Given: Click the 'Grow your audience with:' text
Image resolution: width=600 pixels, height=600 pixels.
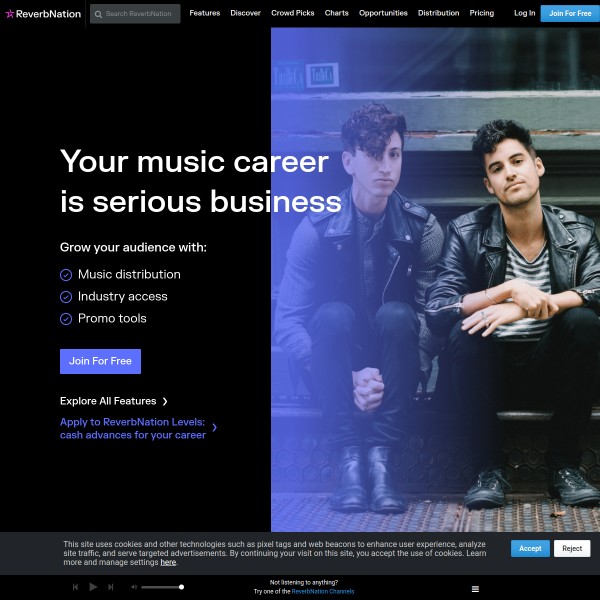Looking at the screenshot, I should point(133,248).
